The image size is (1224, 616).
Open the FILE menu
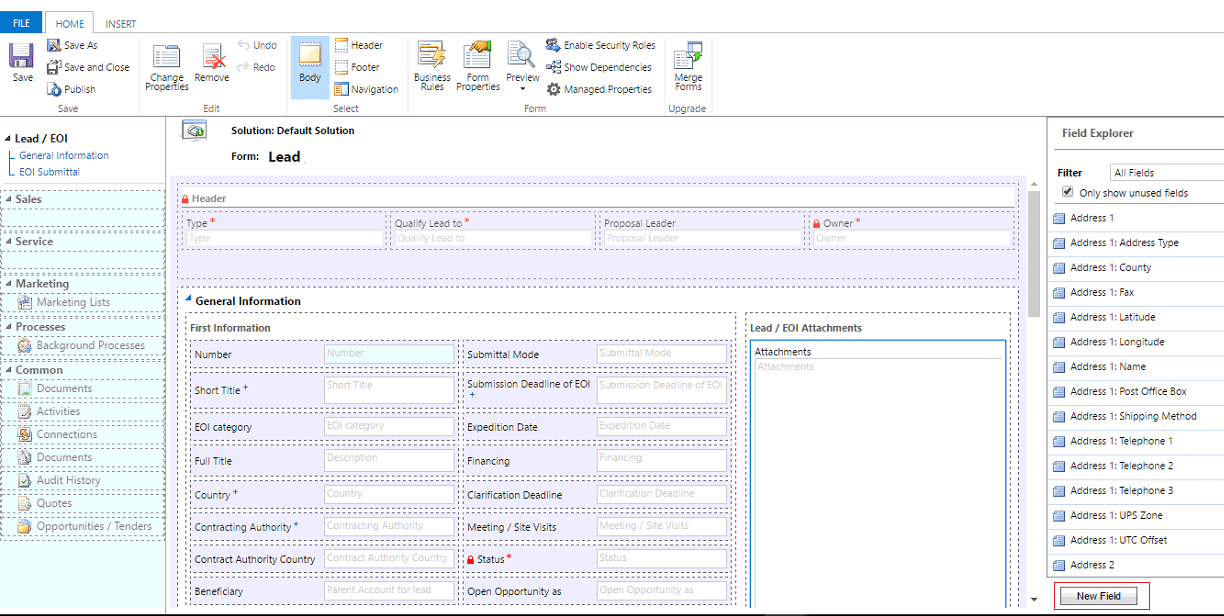[20, 22]
